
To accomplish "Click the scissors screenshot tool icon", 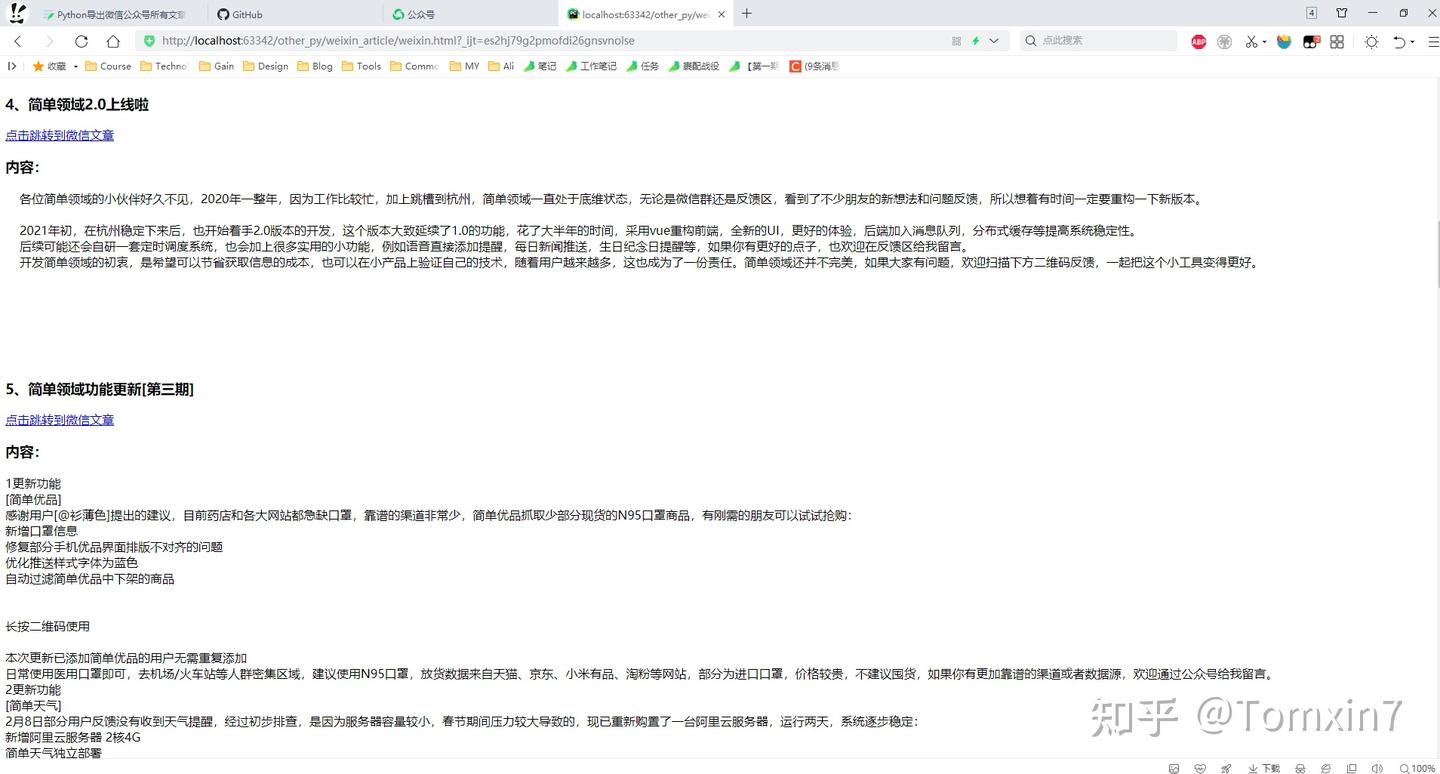I will point(1252,41).
